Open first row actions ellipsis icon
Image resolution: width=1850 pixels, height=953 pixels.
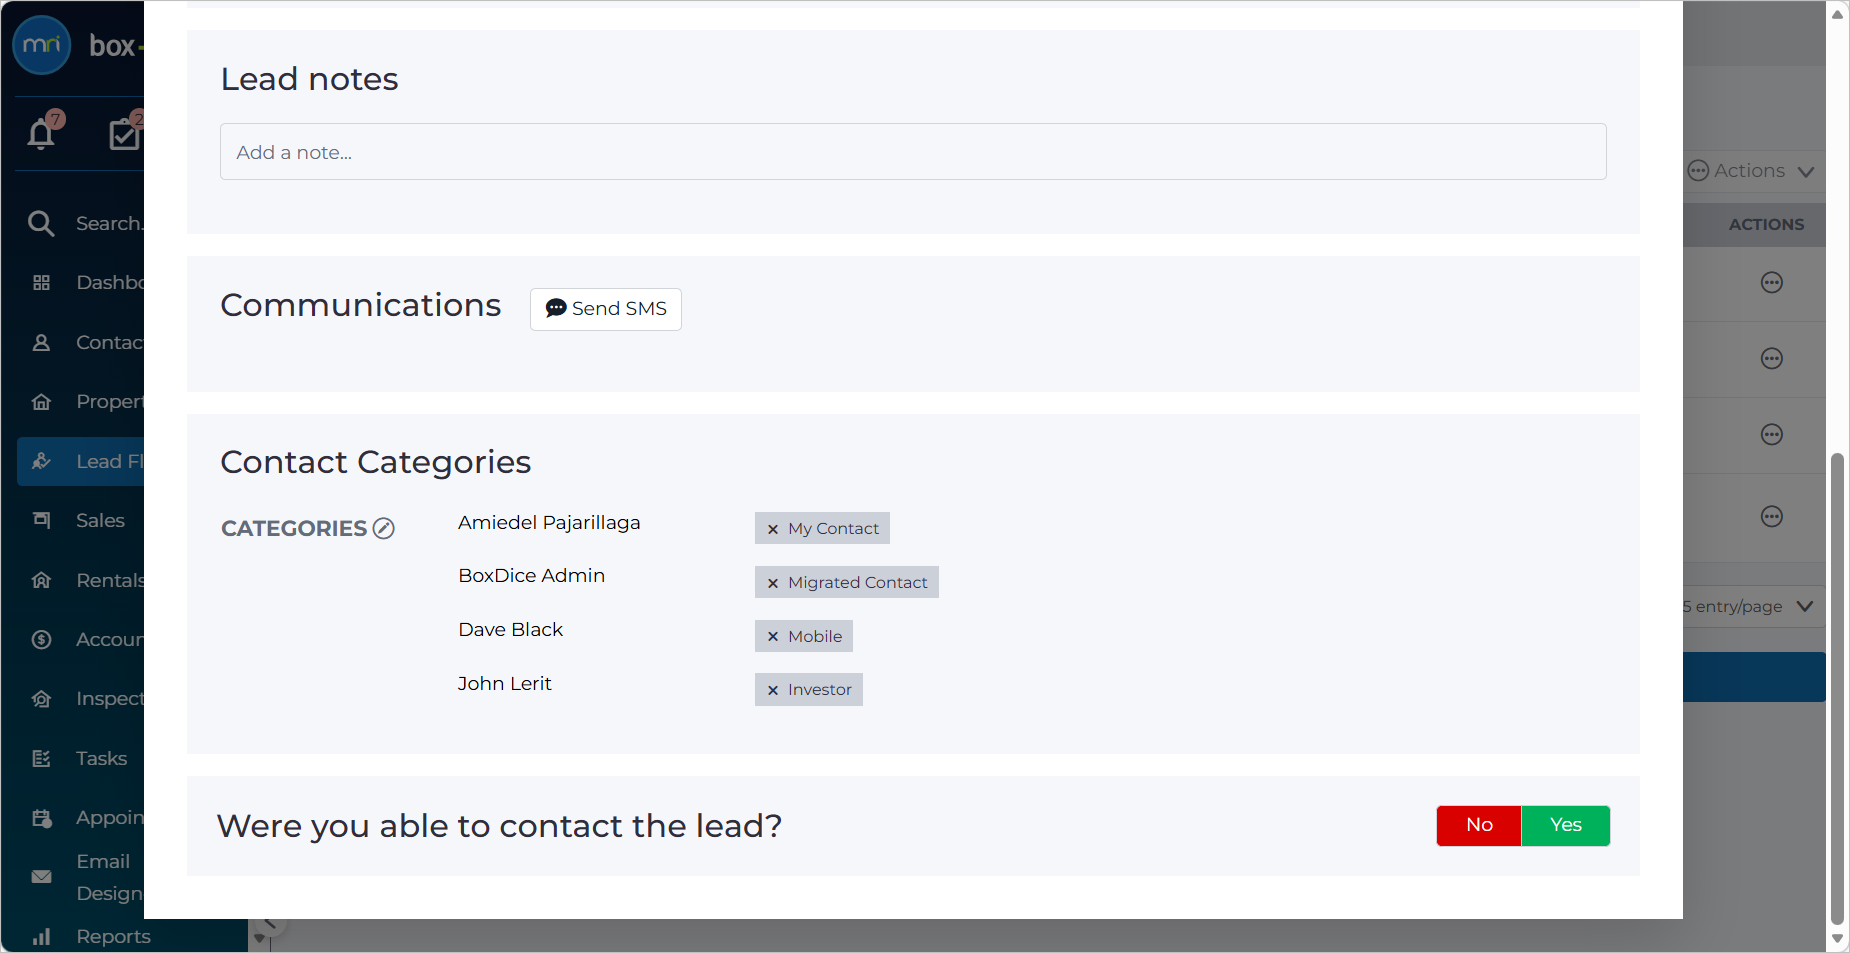pyautogui.click(x=1772, y=283)
